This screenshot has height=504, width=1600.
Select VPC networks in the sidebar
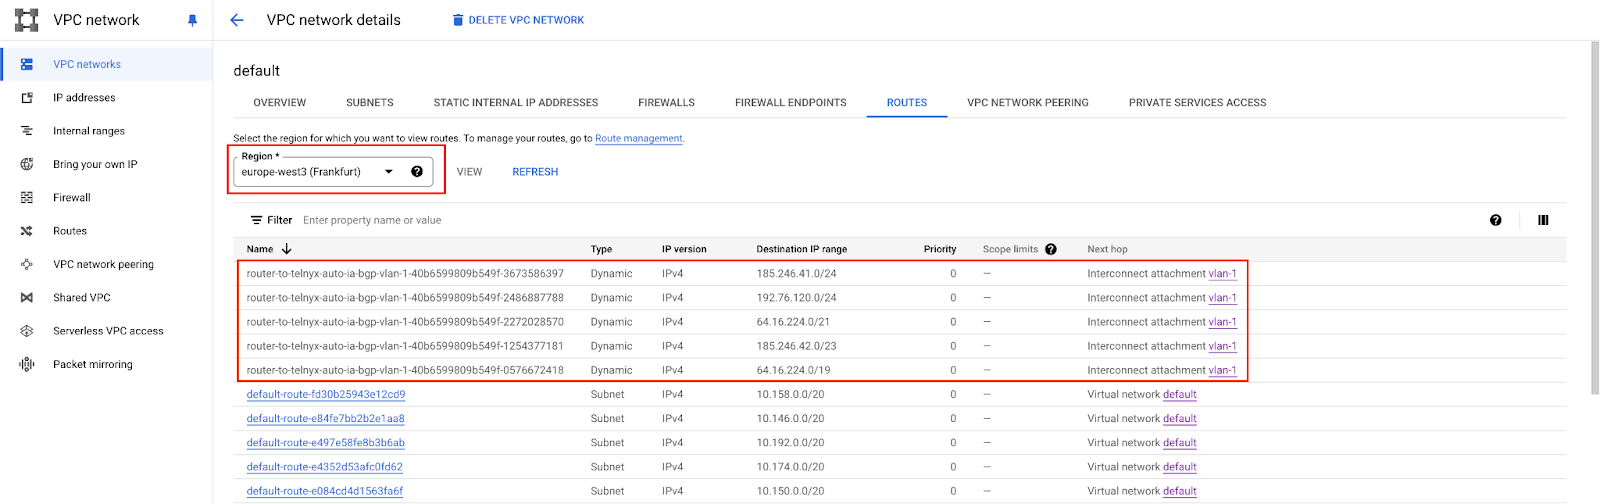pyautogui.click(x=106, y=64)
